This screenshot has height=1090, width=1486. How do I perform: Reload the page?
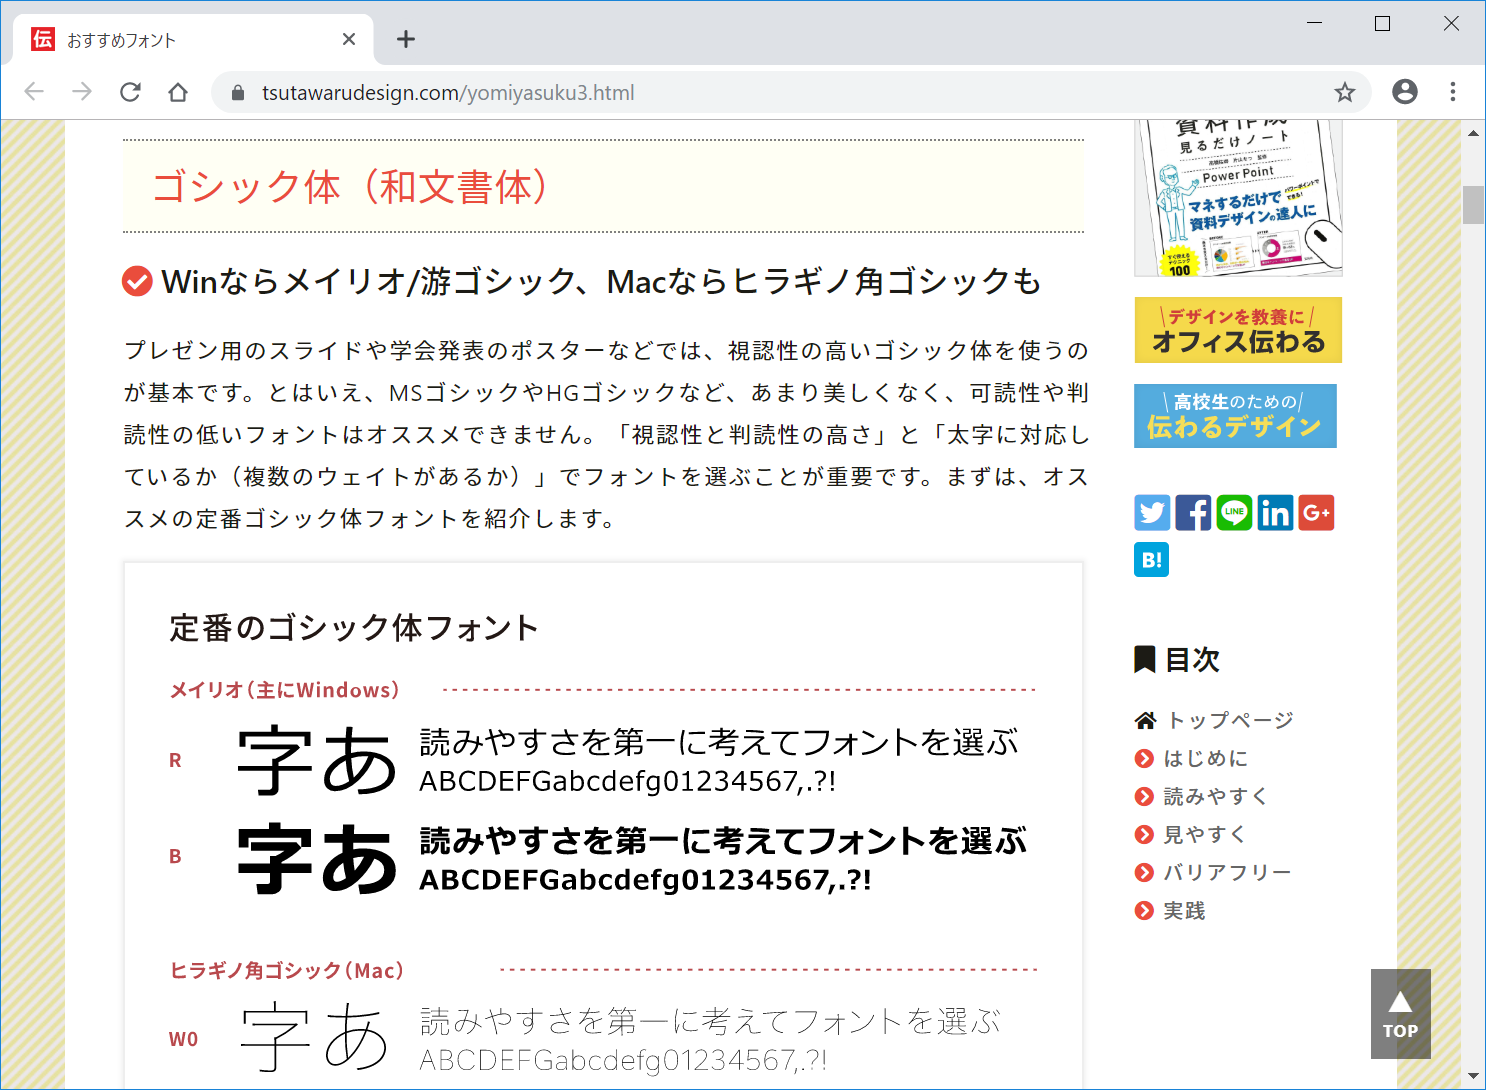[130, 92]
